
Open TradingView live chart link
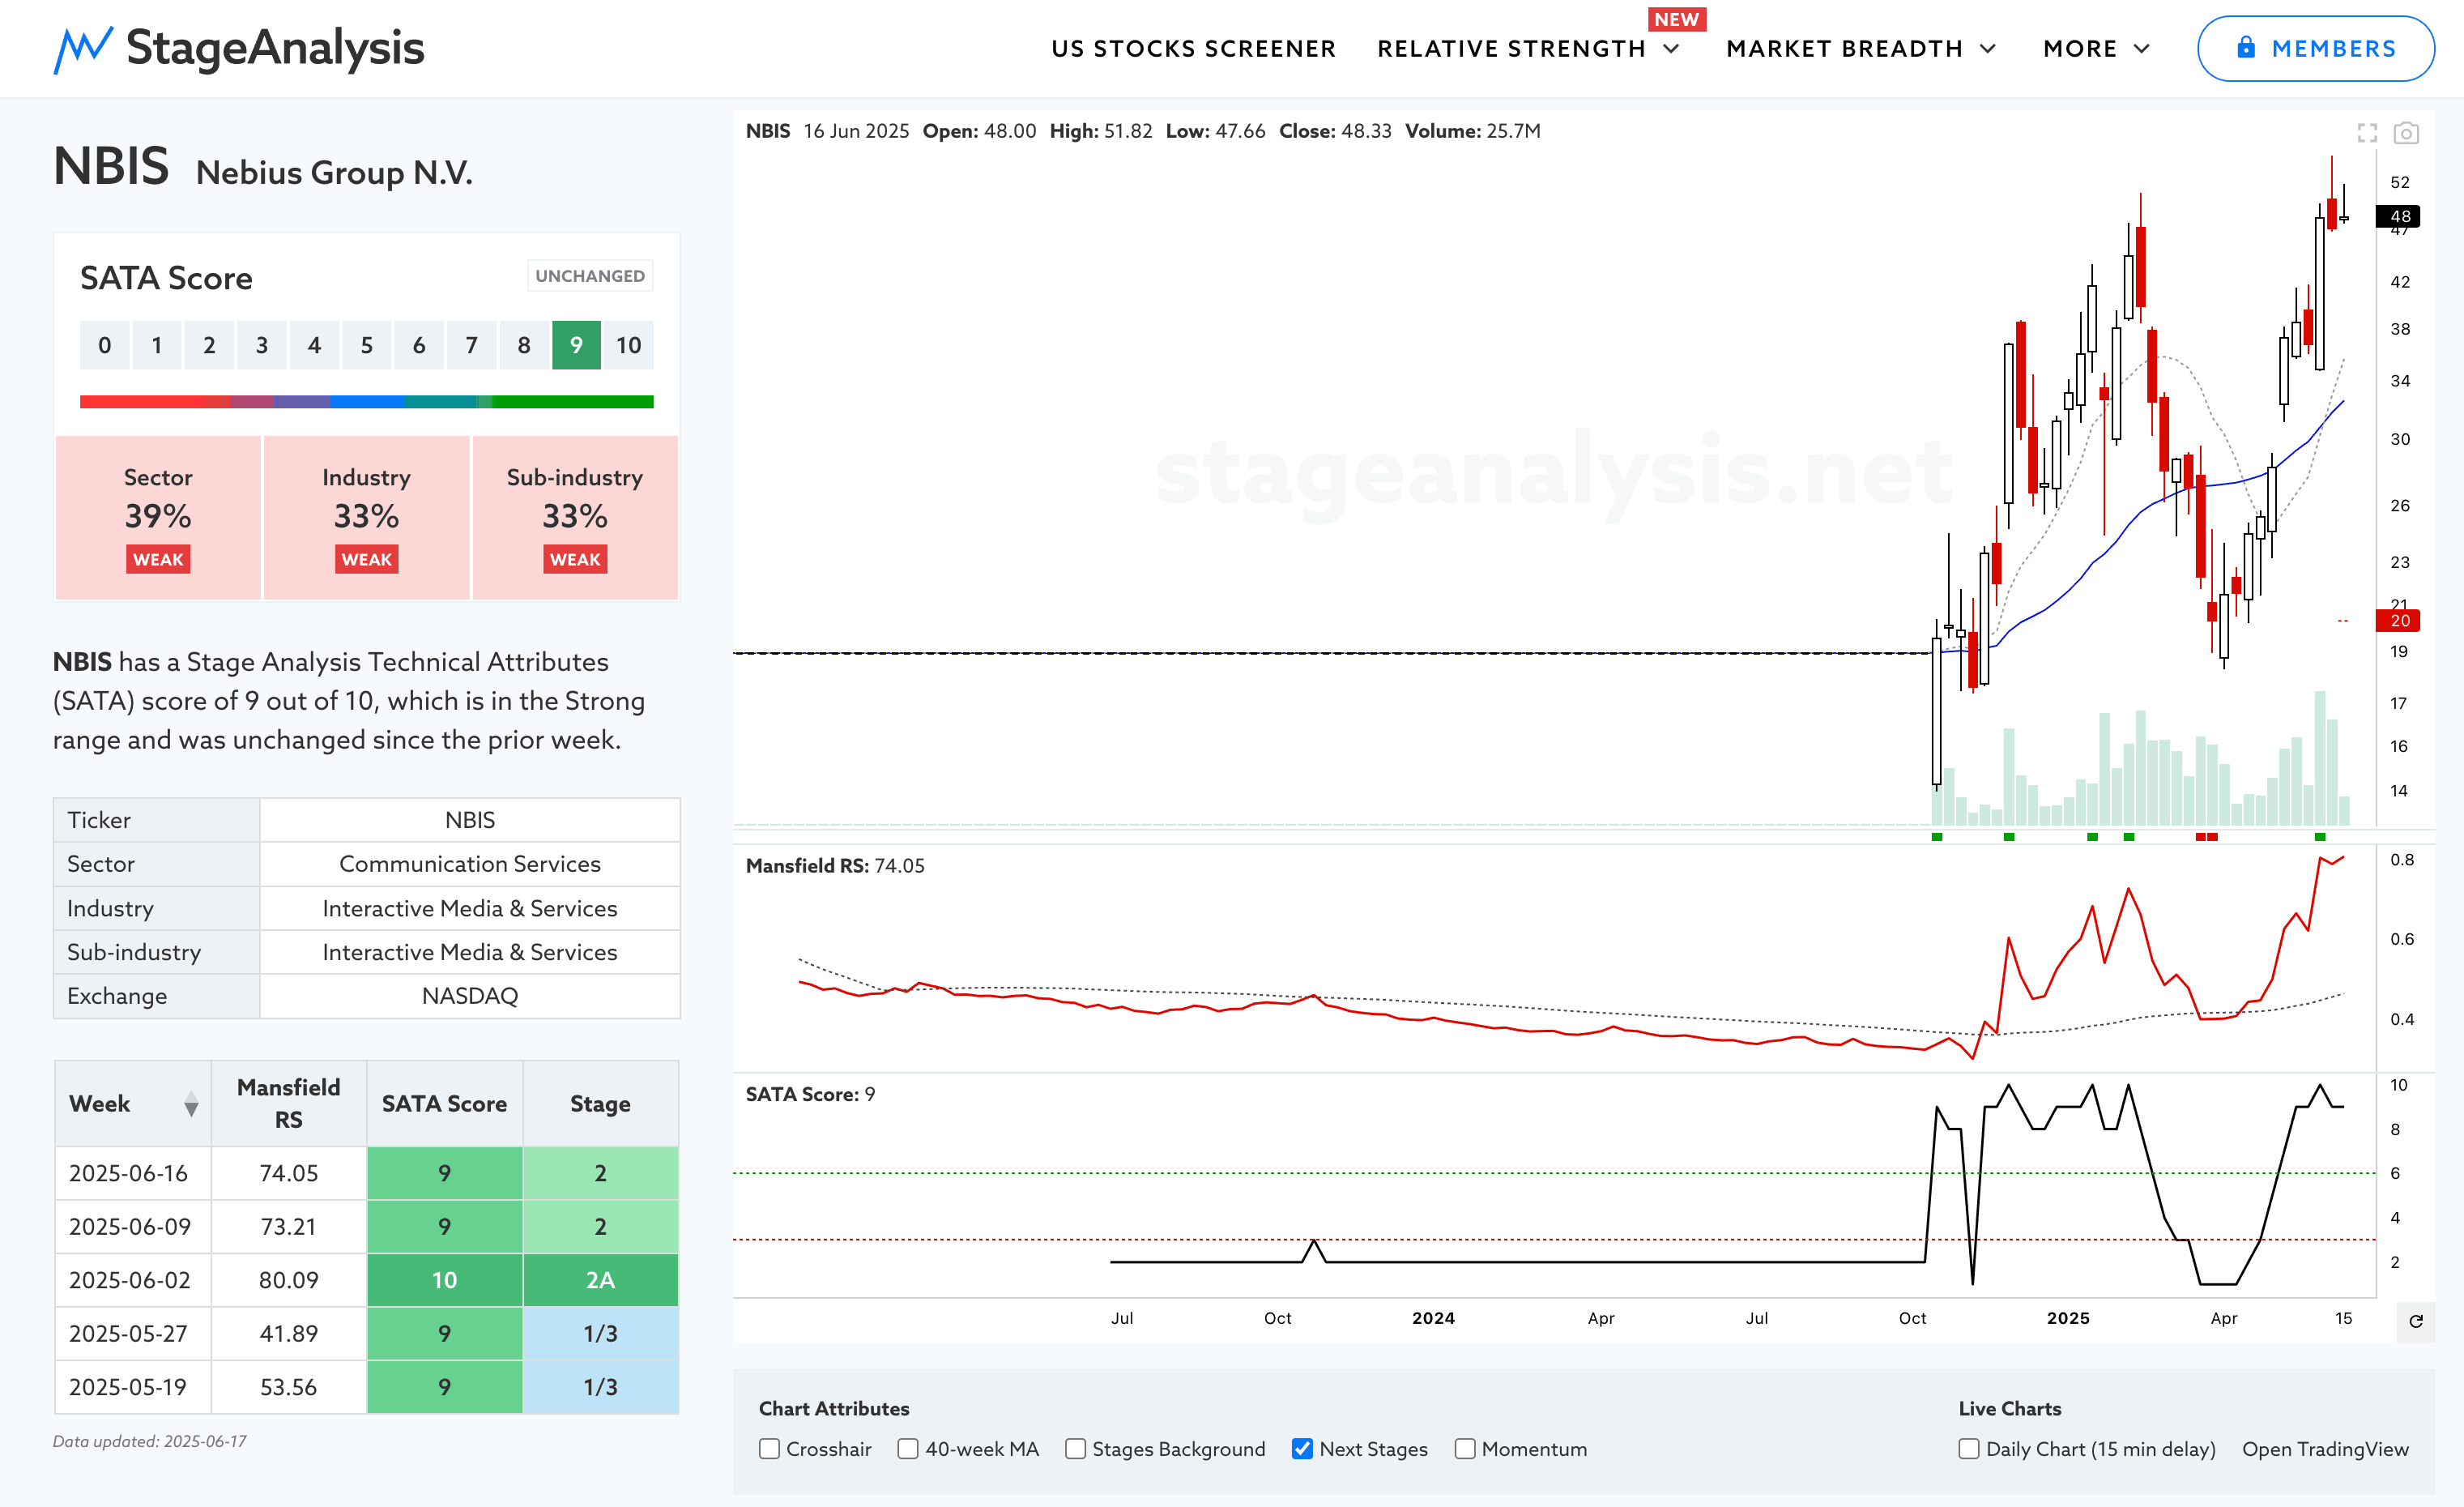2325,1449
